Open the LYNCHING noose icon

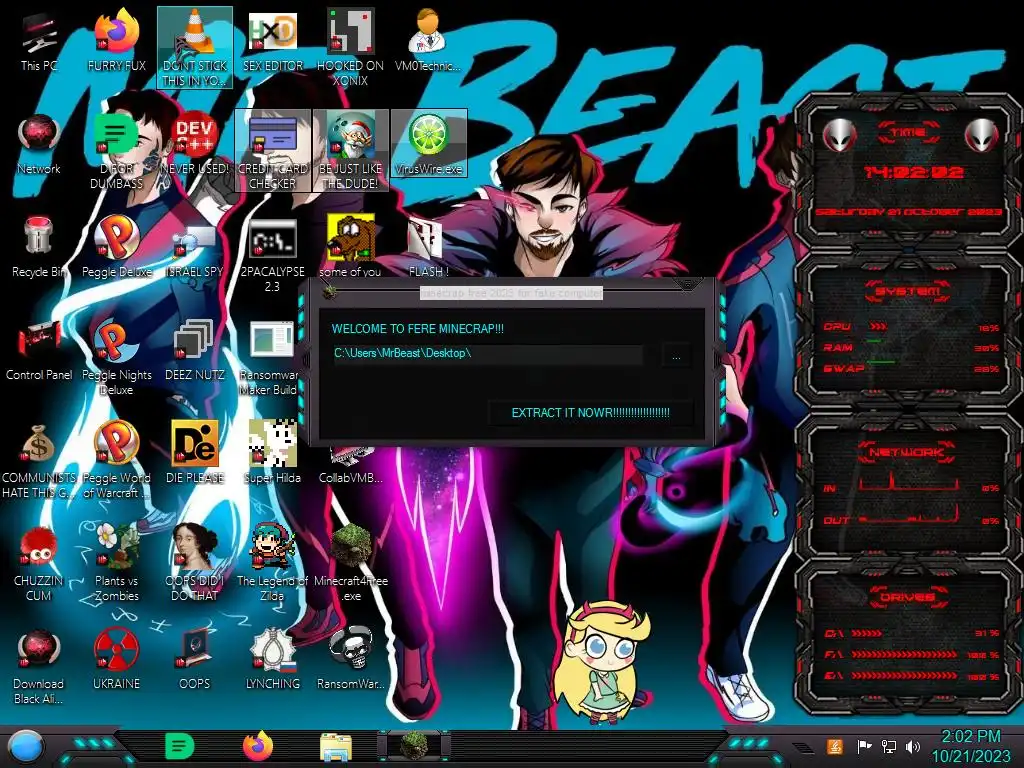tap(272, 660)
